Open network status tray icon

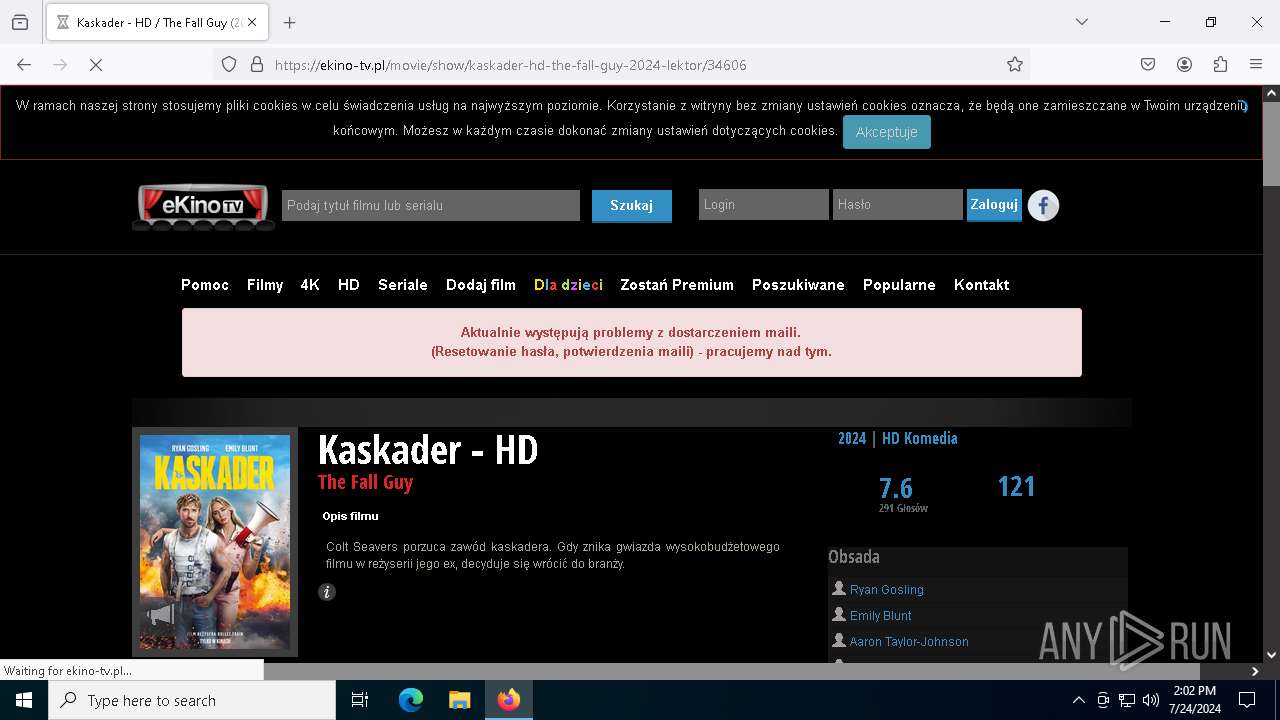[1127, 700]
